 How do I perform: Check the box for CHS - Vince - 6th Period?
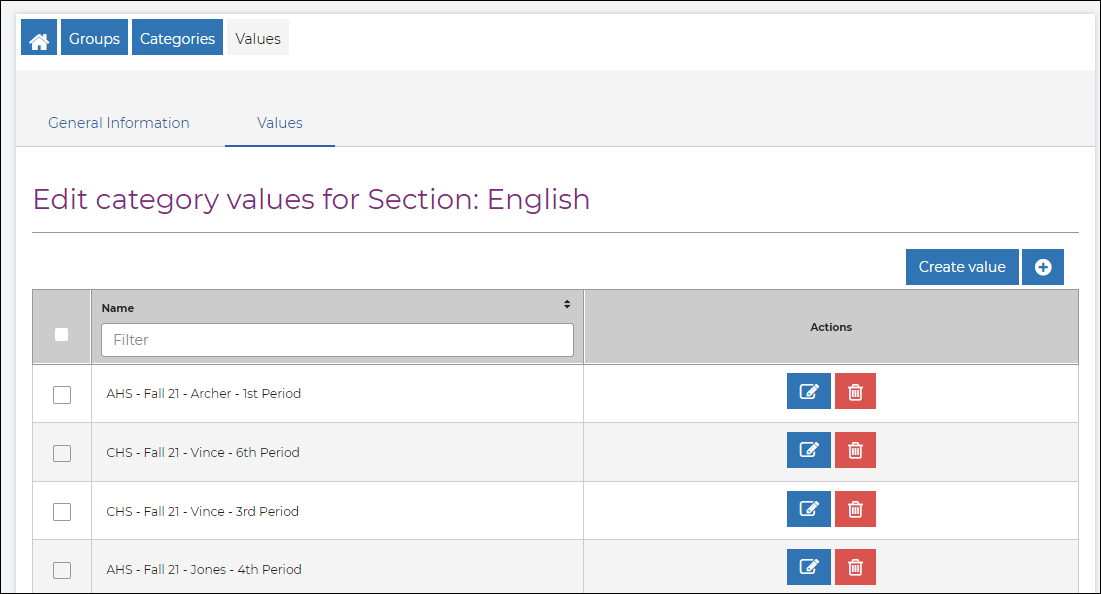[x=61, y=452]
